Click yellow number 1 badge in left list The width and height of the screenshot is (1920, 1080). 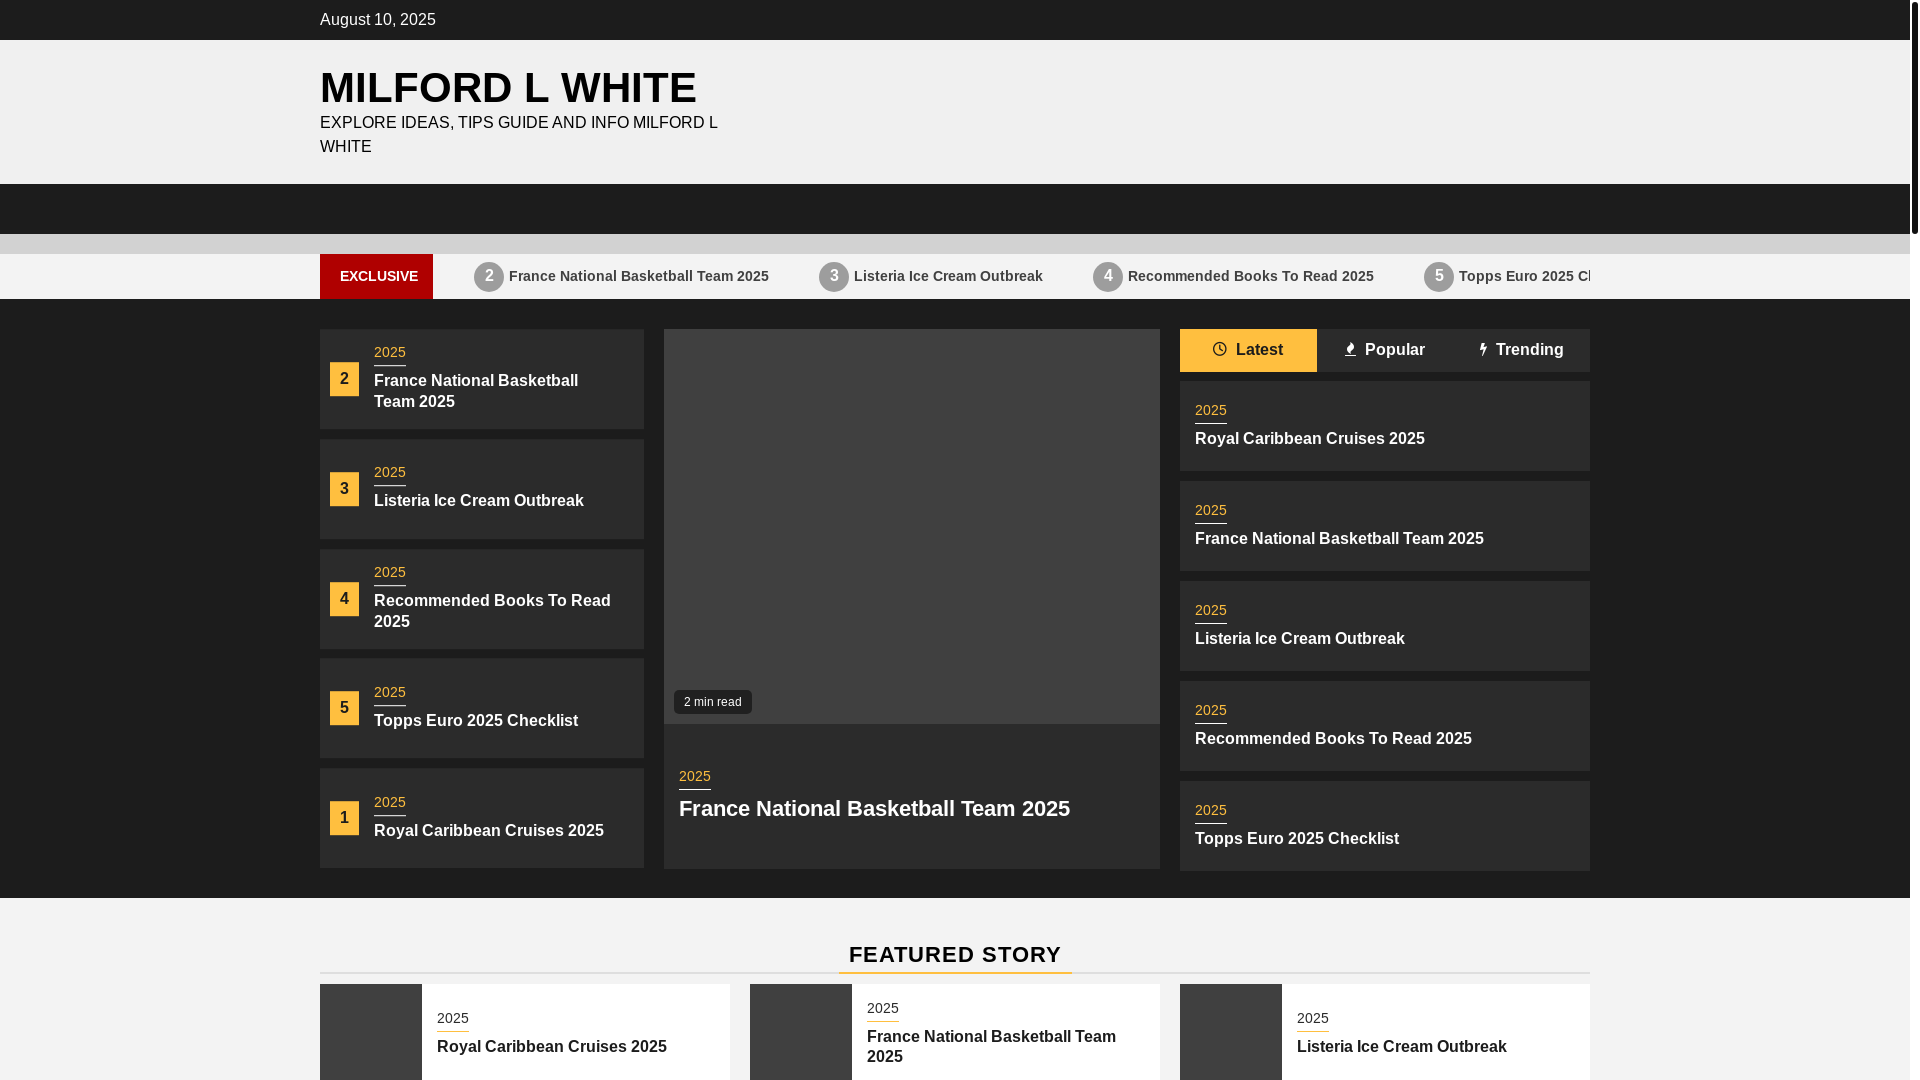[x=344, y=818]
